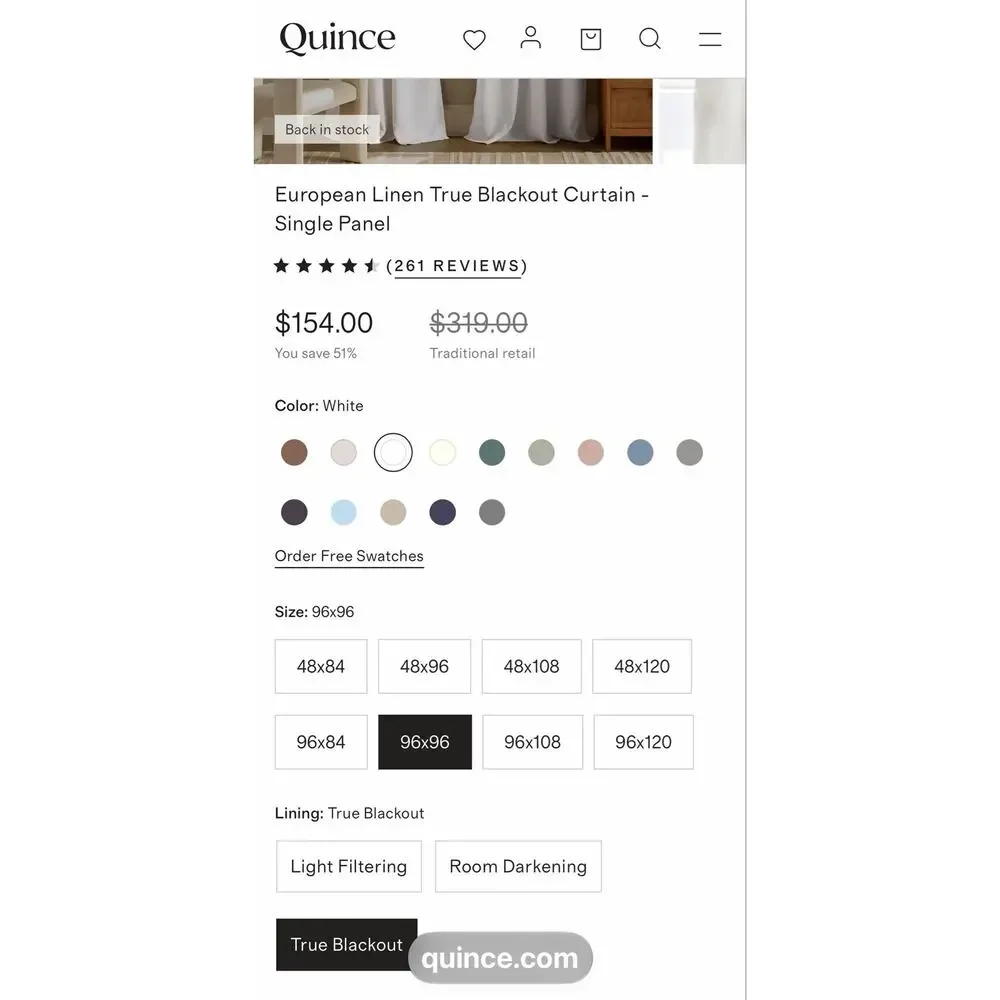Click the star rating icons
Screen dimensions: 1000x1000
point(326,266)
